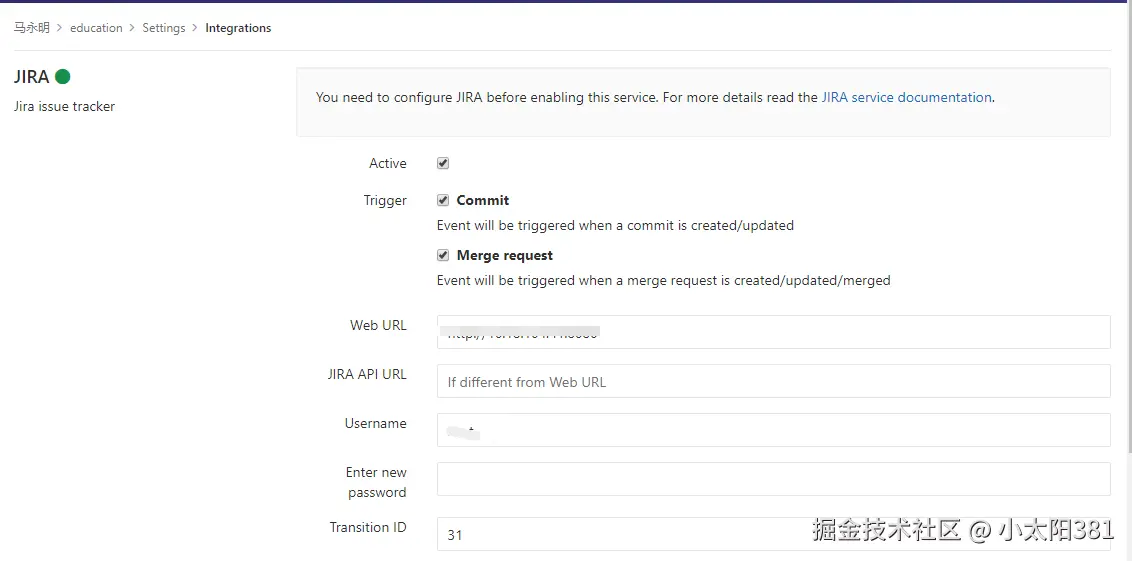Screen dimensions: 1132x561
Task: Open the JIRA service documentation link
Action: point(906,97)
